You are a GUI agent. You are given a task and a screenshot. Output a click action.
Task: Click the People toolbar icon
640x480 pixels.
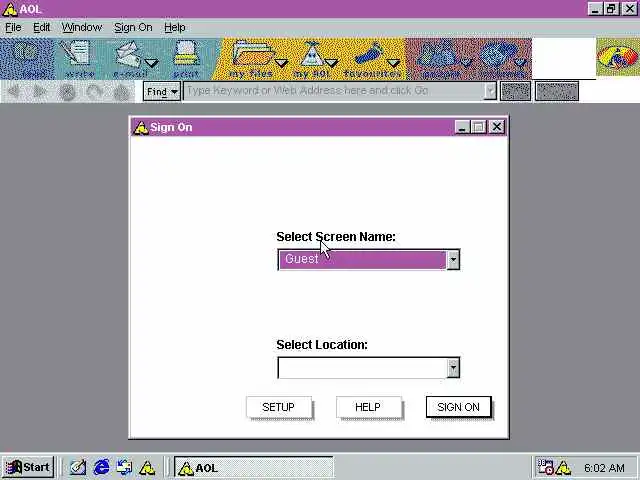point(437,55)
